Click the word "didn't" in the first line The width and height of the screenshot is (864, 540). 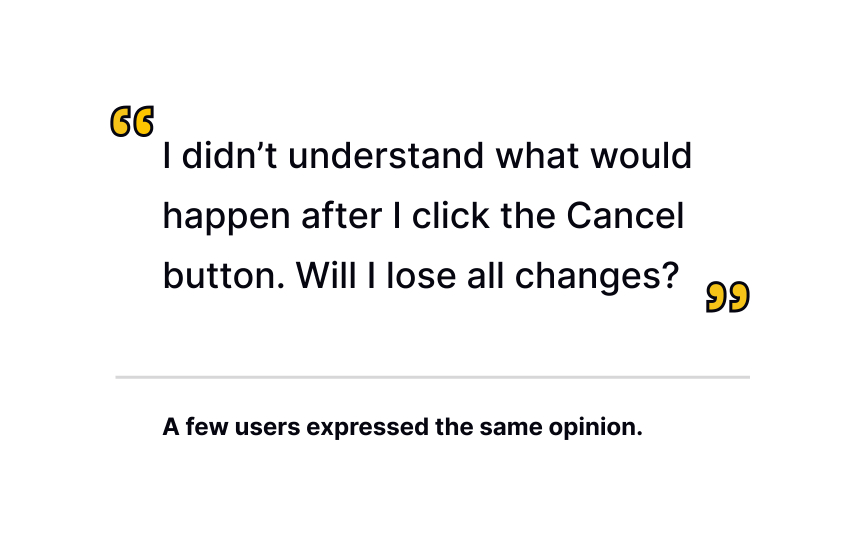229,155
